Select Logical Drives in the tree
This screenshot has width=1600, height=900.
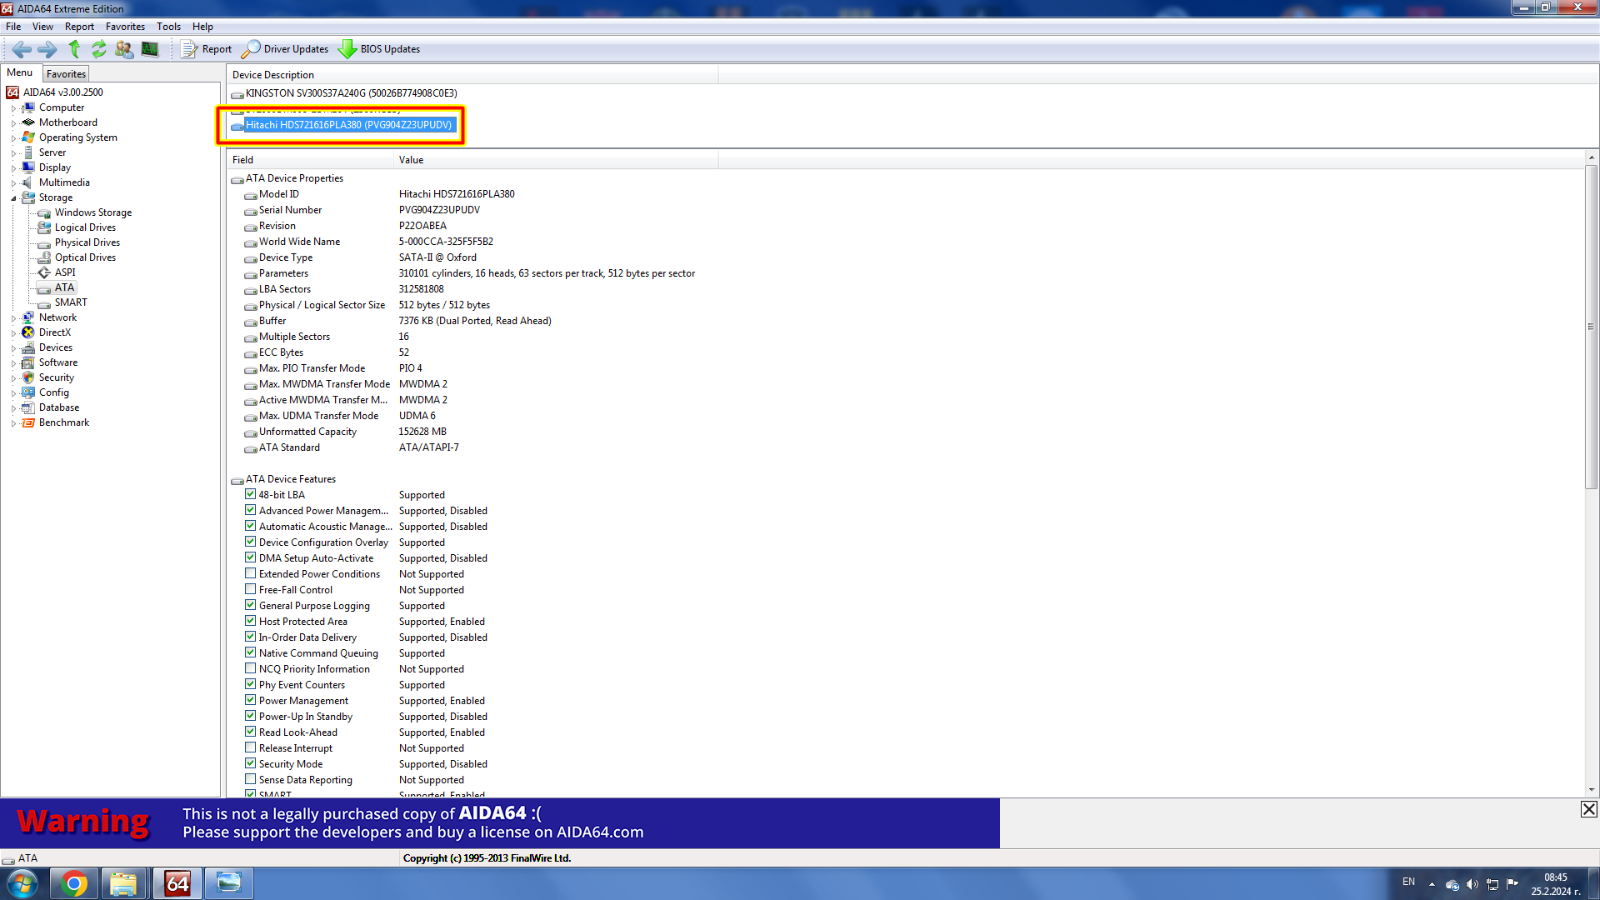click(x=85, y=228)
